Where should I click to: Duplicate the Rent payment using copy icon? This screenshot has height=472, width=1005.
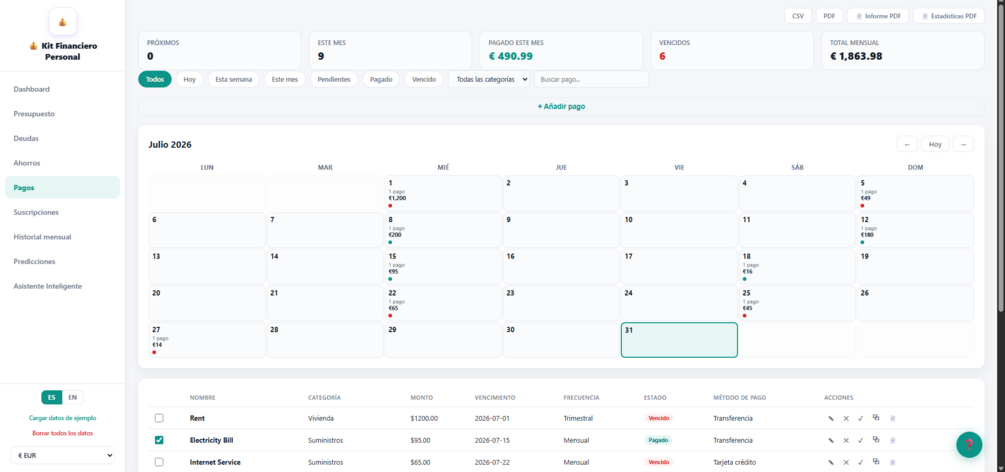pyautogui.click(x=876, y=418)
